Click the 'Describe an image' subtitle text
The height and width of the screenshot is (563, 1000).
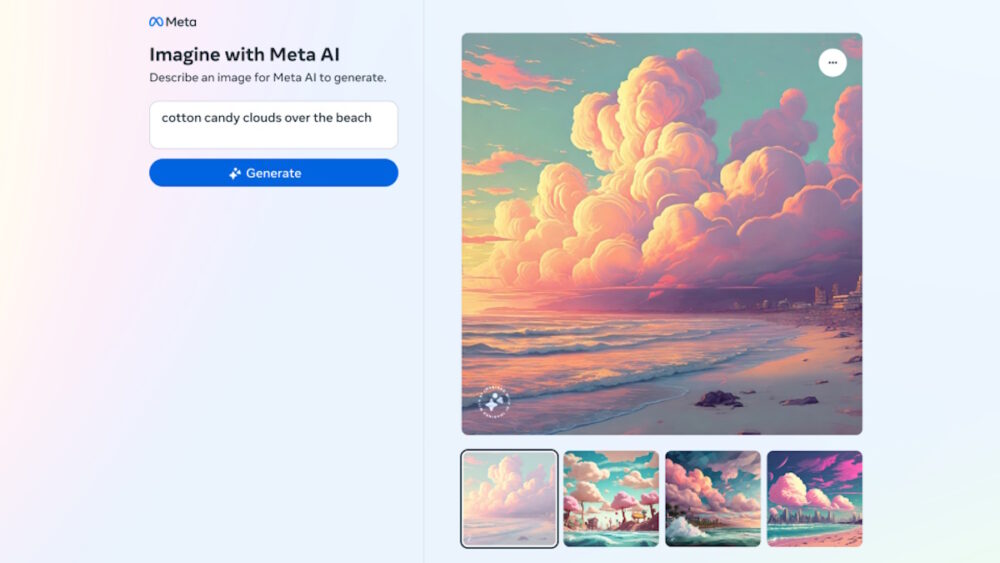point(267,77)
